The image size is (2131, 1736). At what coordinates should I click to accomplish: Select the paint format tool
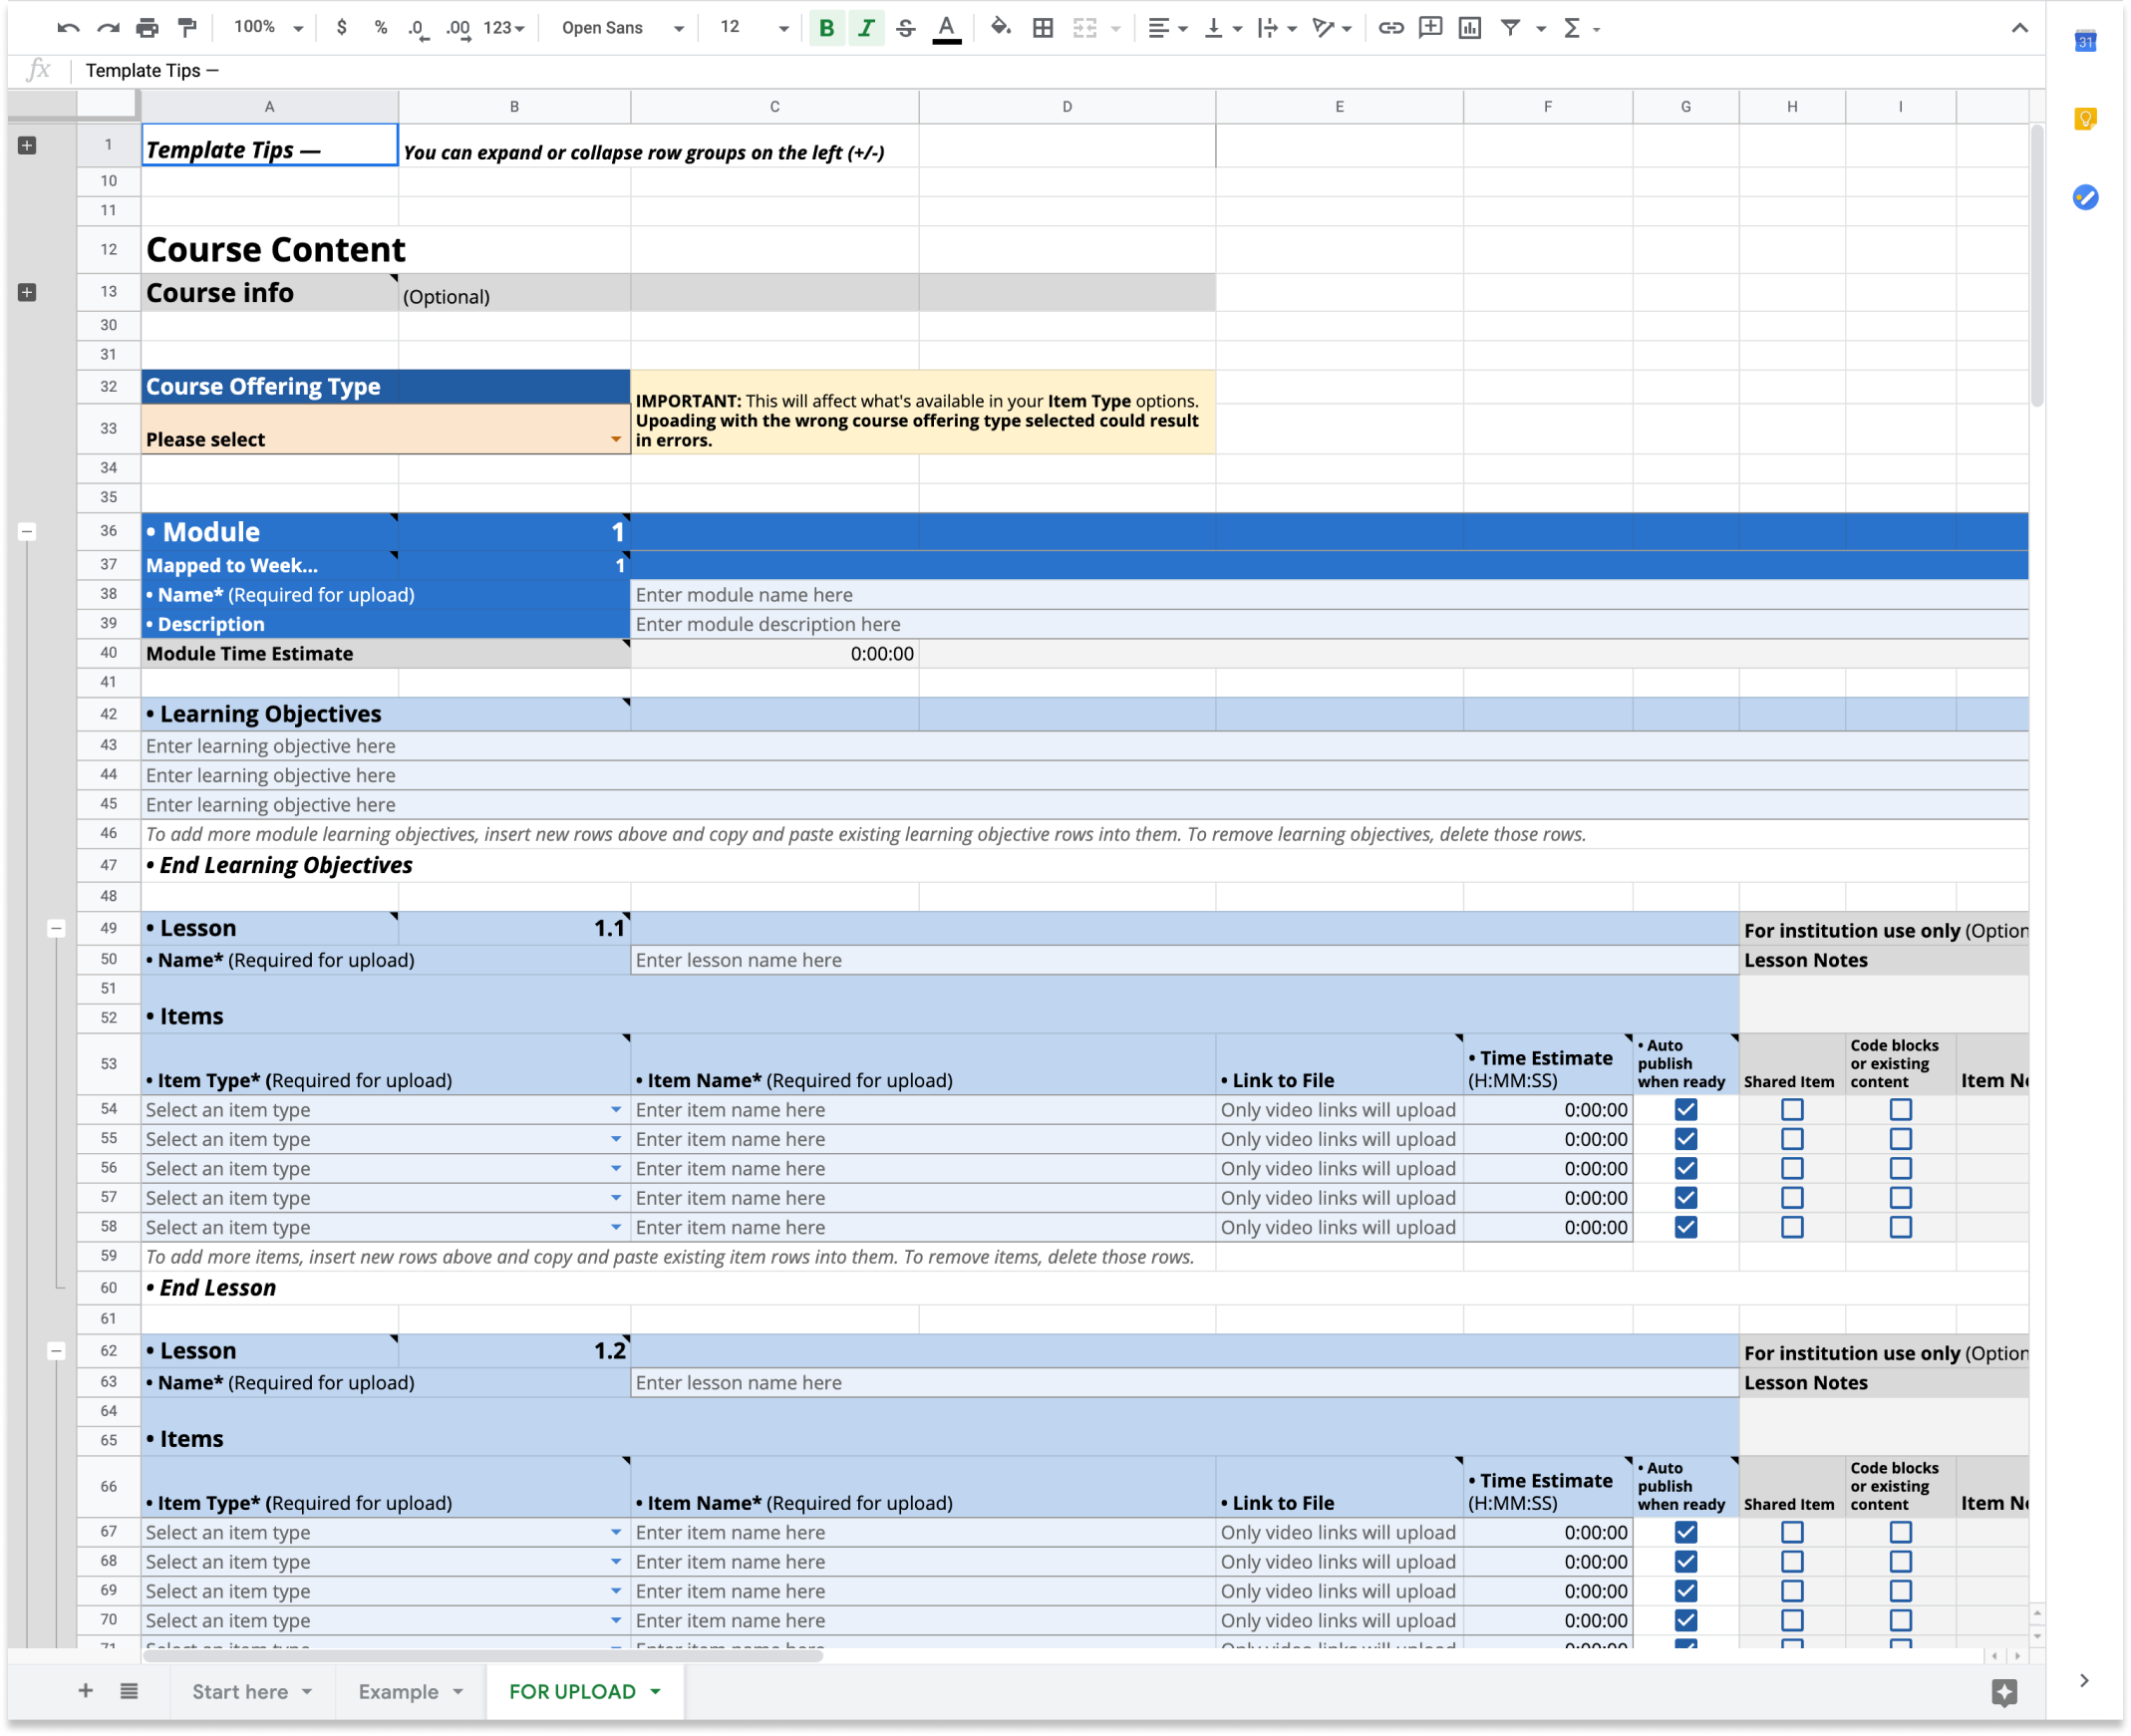187,28
